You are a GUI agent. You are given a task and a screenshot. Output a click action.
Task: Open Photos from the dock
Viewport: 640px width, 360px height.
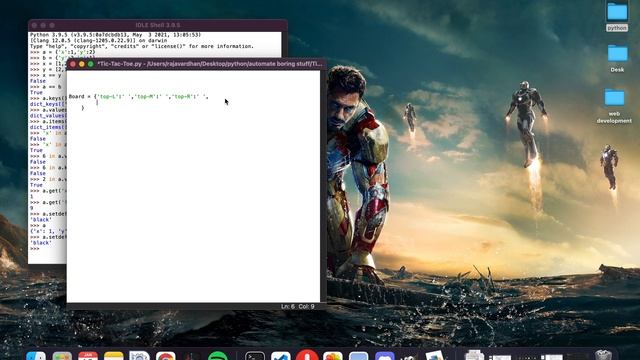[x=333, y=356]
